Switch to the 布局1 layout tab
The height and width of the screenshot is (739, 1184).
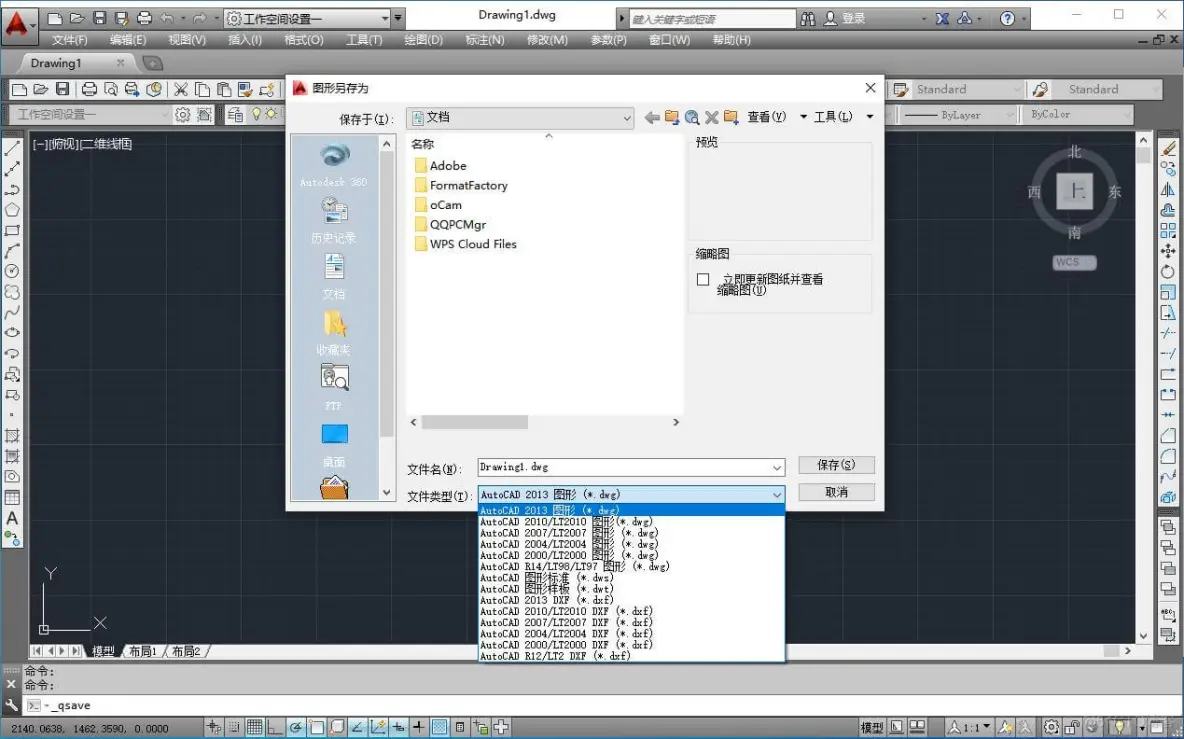point(143,651)
